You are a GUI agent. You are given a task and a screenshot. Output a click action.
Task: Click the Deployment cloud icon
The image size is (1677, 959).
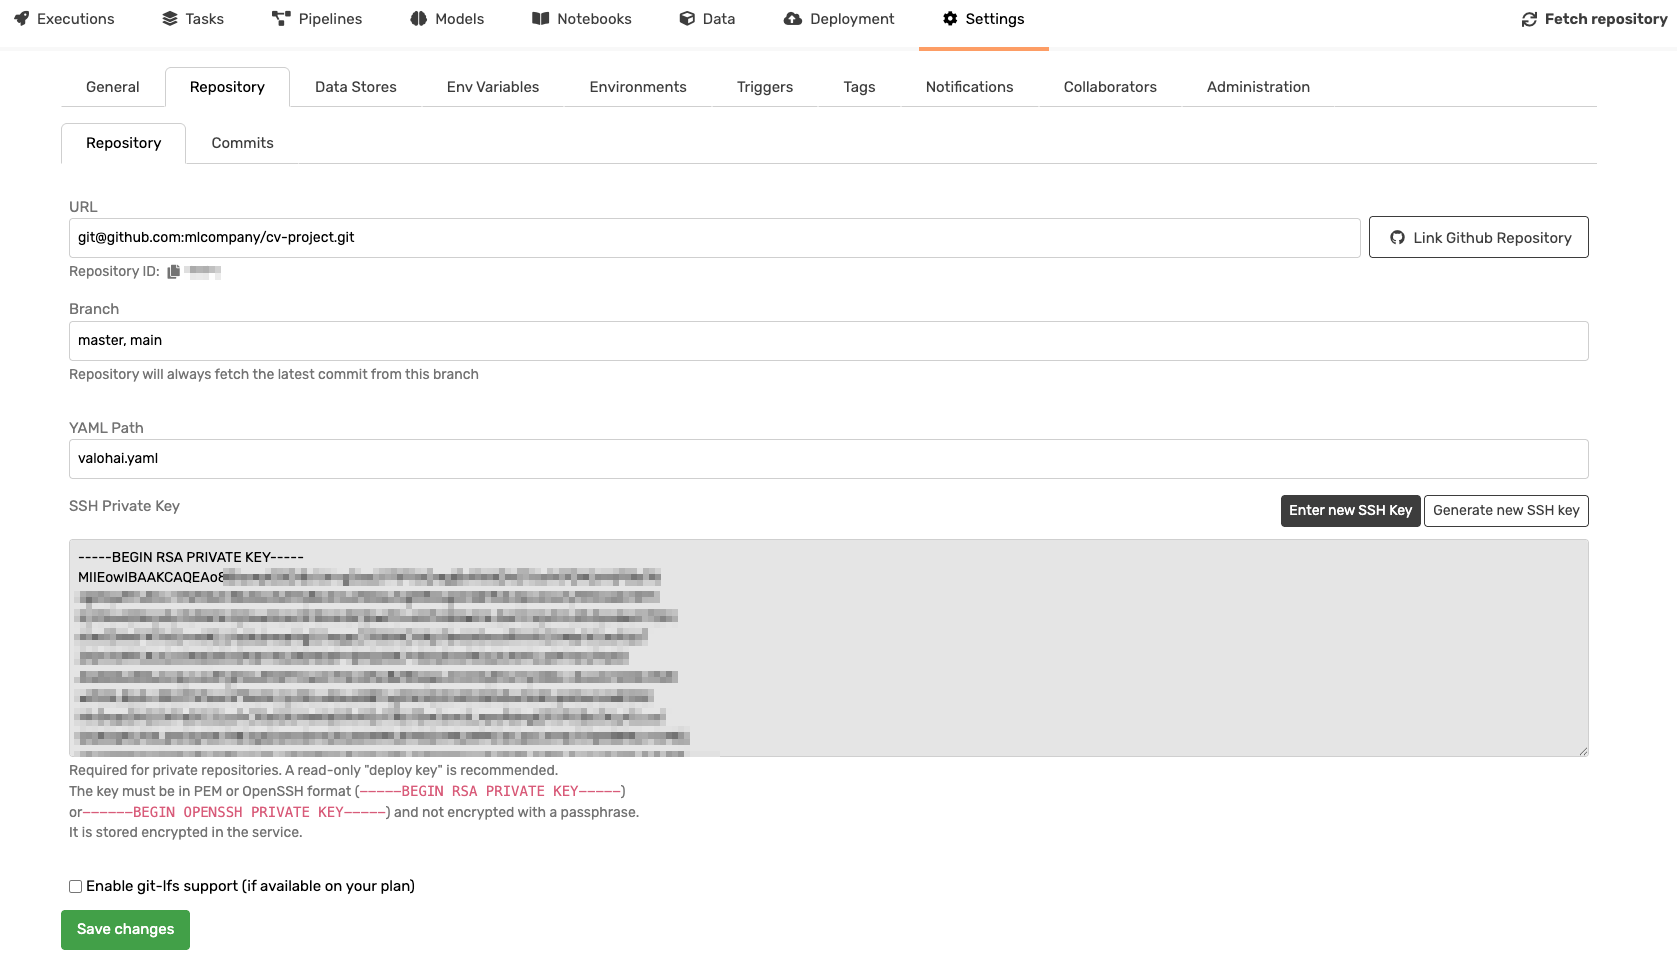(x=793, y=19)
